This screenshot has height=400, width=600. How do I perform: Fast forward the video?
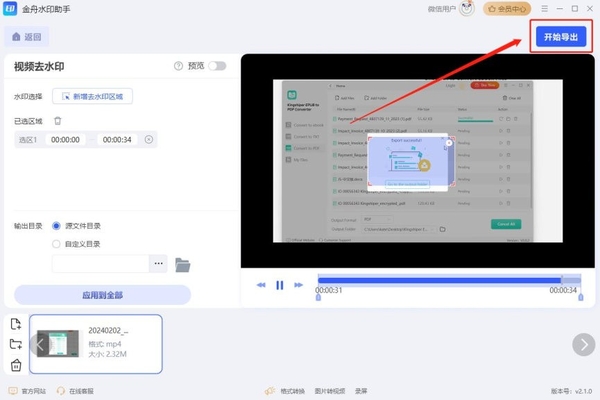point(298,285)
